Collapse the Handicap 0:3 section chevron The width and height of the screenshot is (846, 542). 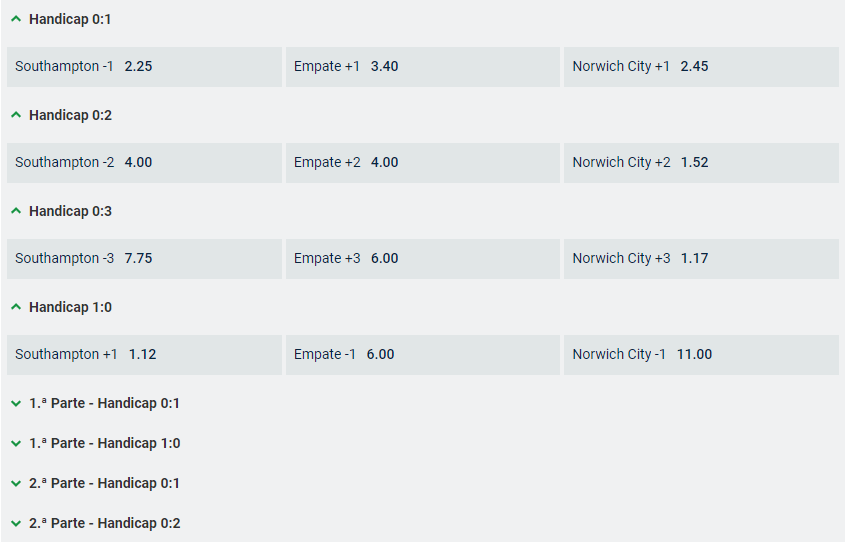point(16,211)
